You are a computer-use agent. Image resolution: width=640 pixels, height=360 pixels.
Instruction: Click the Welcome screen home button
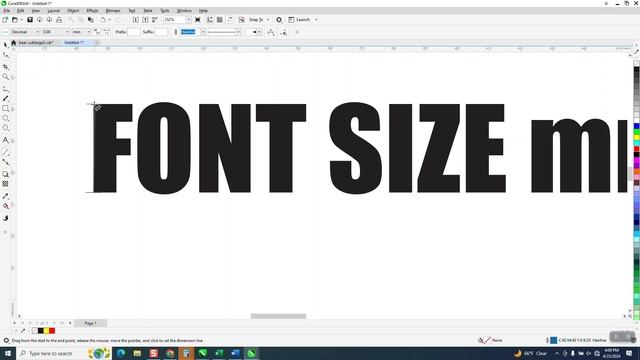pyautogui.click(x=13, y=42)
